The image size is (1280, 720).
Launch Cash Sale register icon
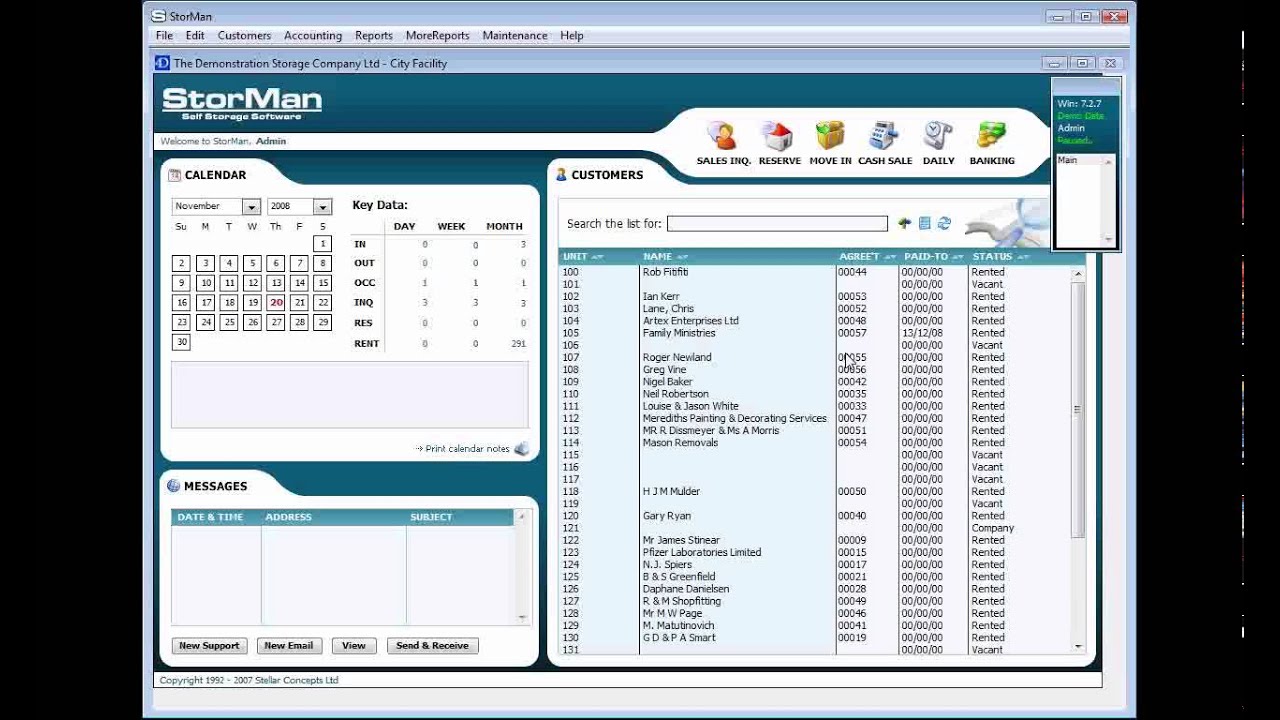884,136
